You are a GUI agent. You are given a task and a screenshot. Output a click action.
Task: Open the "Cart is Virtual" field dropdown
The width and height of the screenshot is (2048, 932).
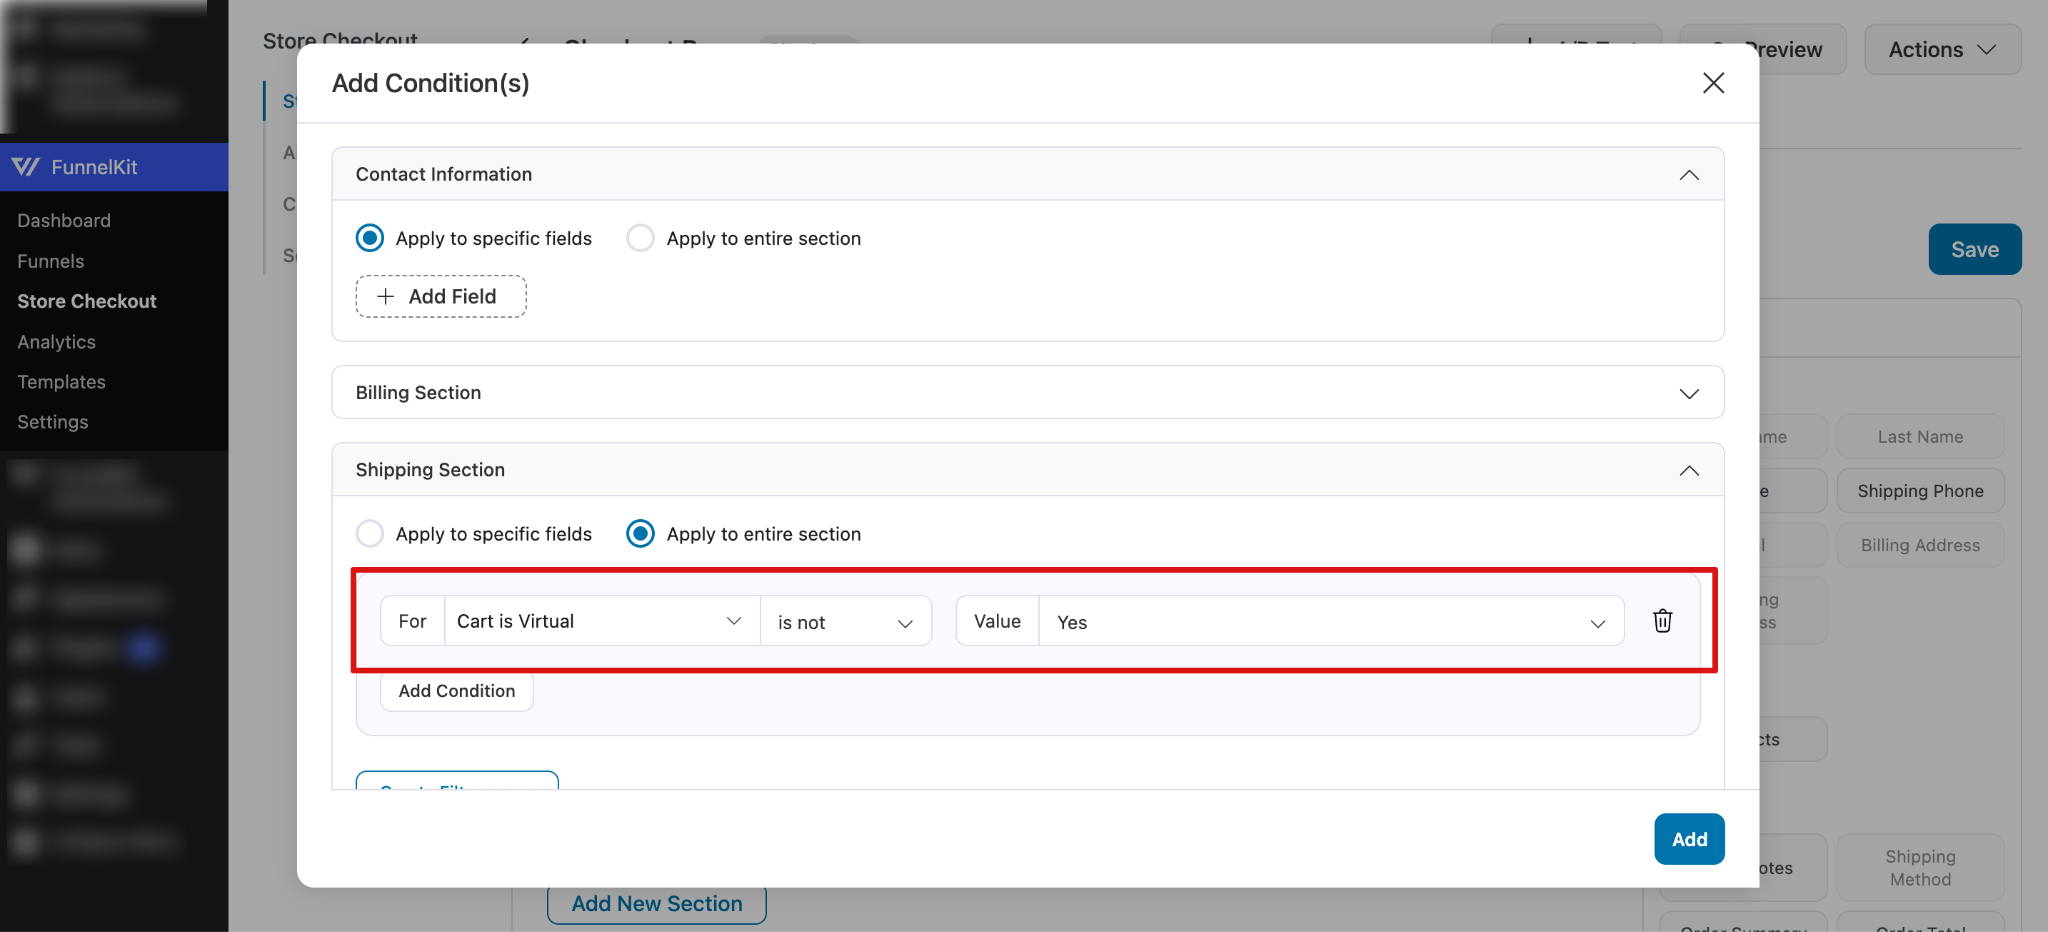pyautogui.click(x=600, y=620)
